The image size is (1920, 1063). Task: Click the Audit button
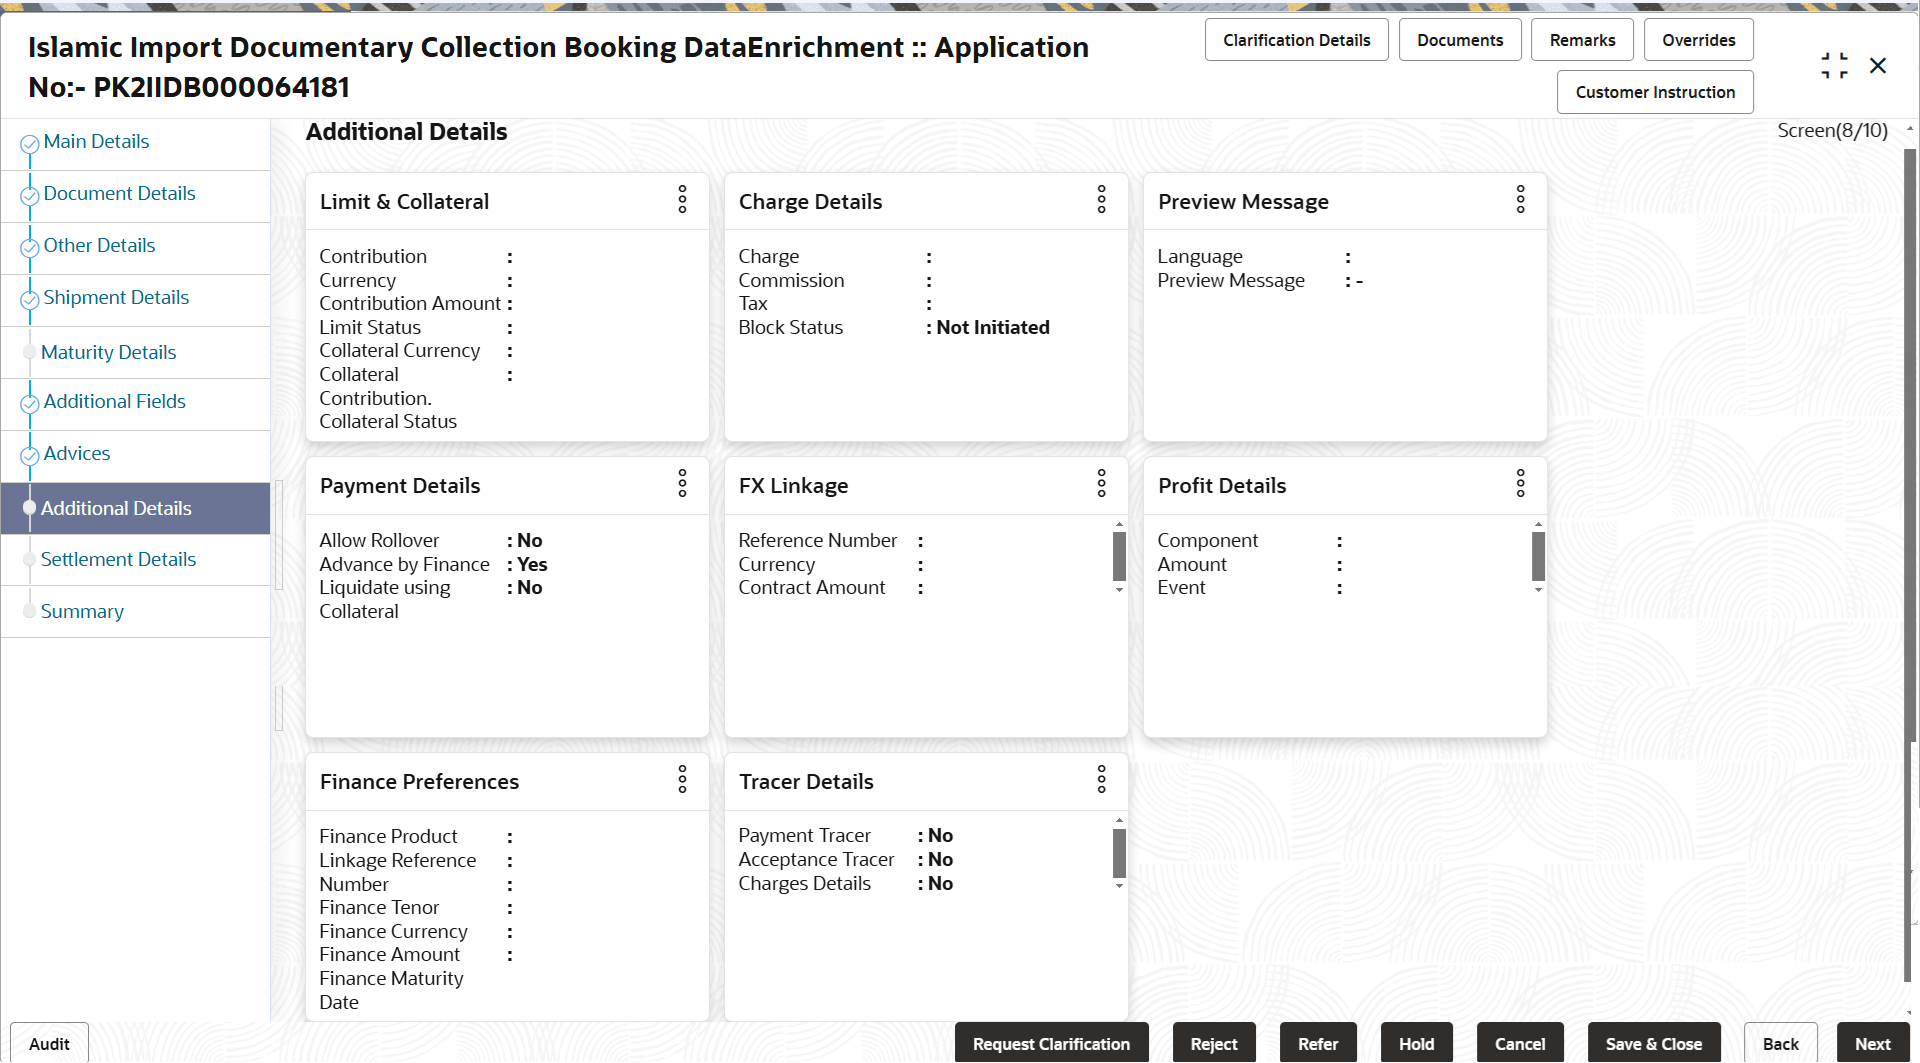49,1043
